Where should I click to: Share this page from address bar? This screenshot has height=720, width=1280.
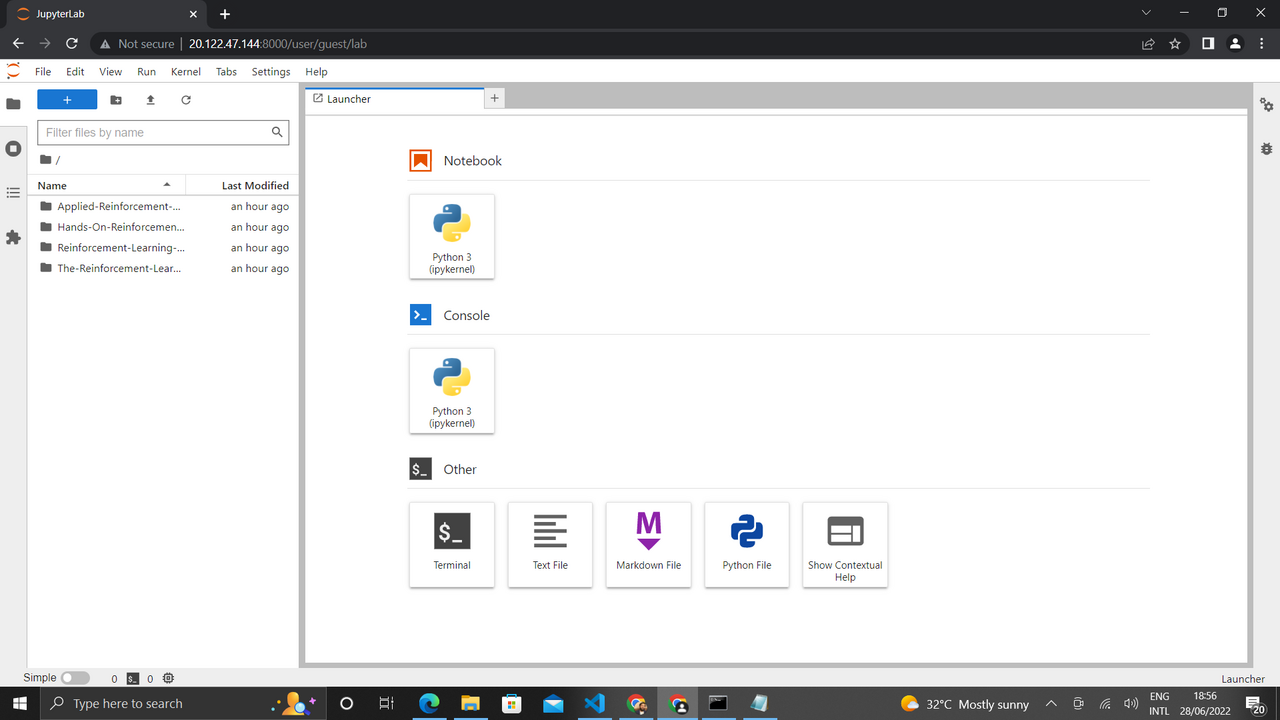click(x=1148, y=44)
